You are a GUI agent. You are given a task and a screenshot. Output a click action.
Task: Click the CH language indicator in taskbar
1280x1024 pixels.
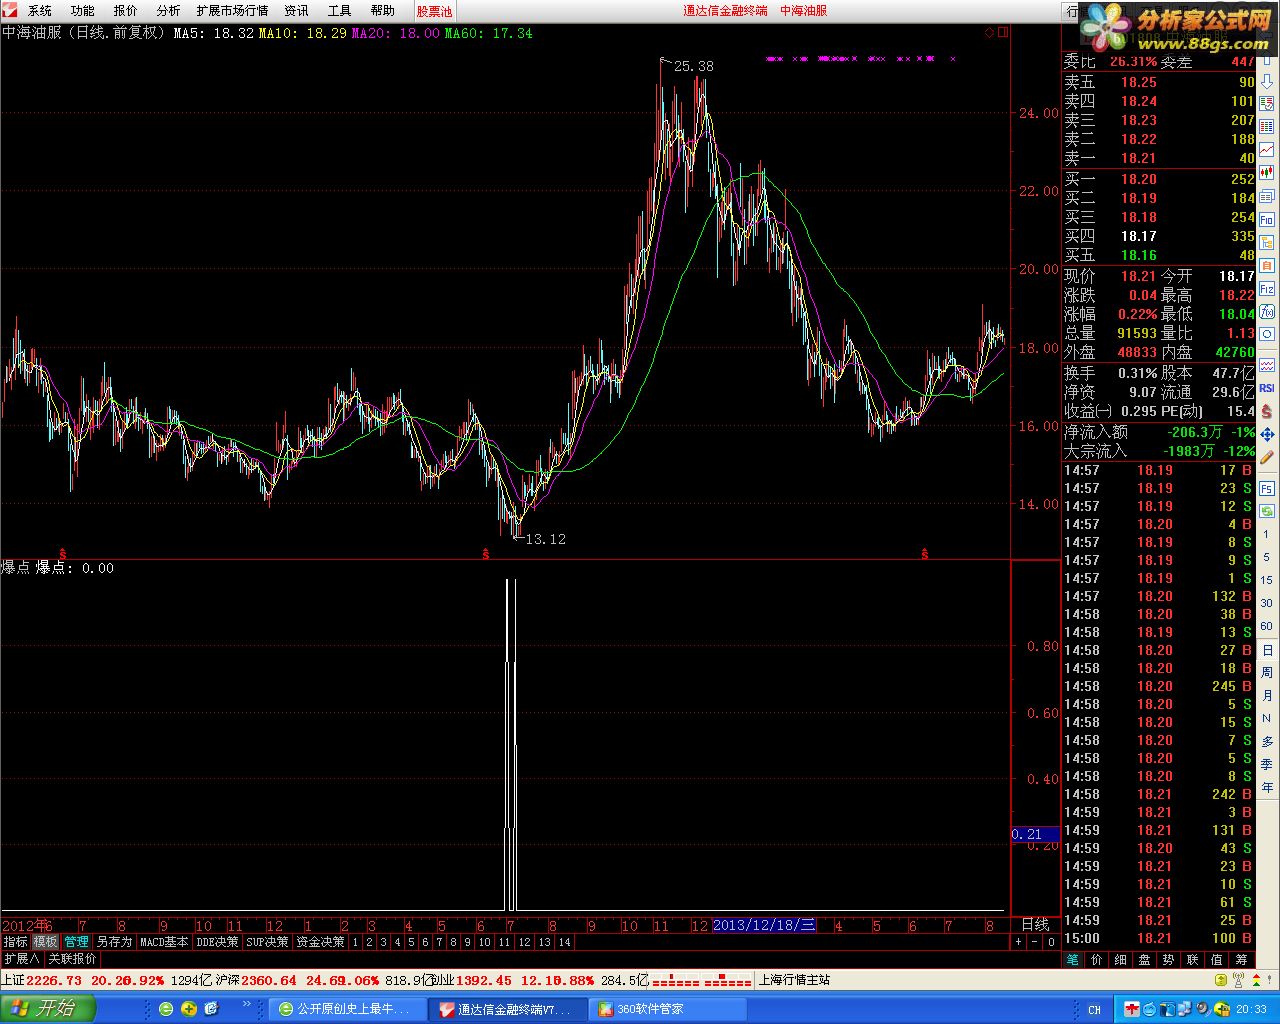1094,1009
